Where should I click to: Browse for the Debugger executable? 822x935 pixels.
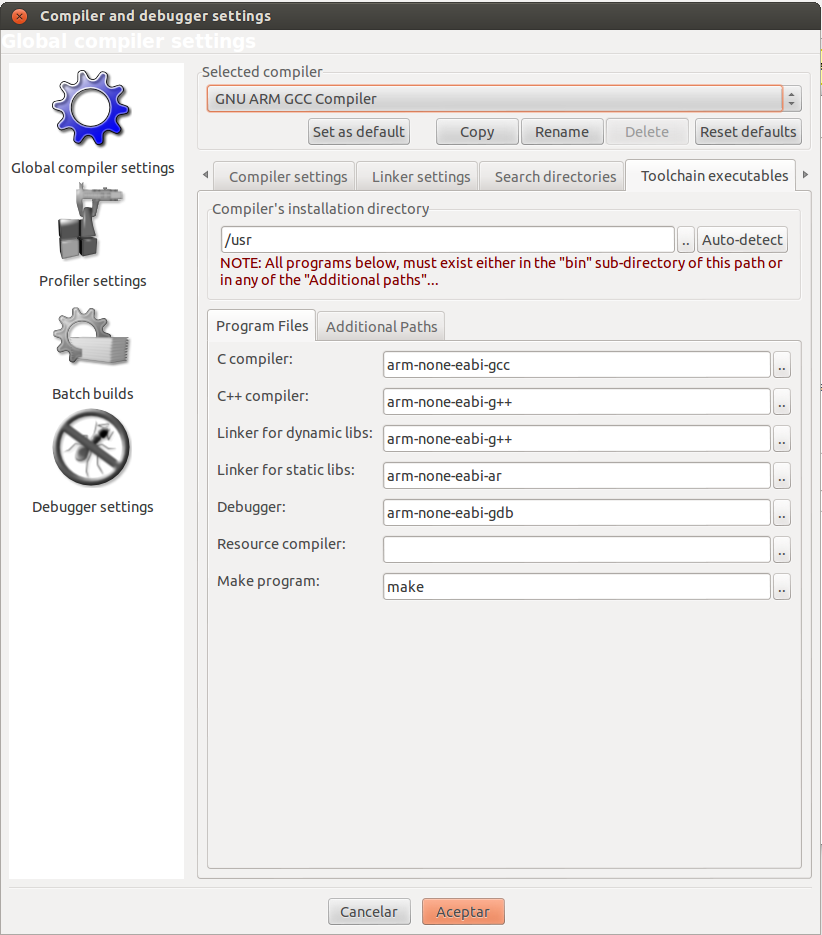click(x=782, y=513)
